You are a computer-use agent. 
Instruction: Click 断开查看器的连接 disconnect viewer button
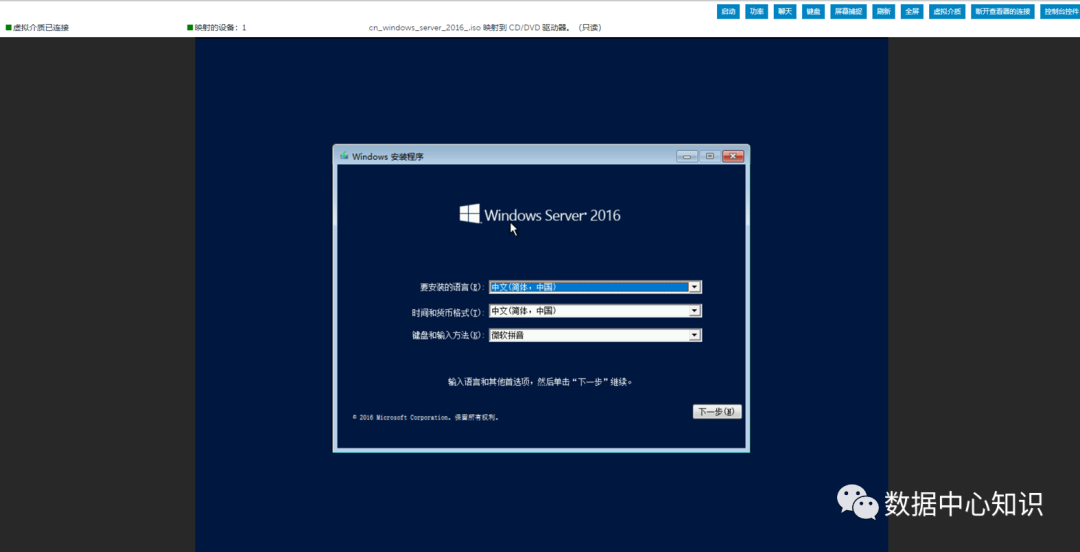(x=1003, y=12)
